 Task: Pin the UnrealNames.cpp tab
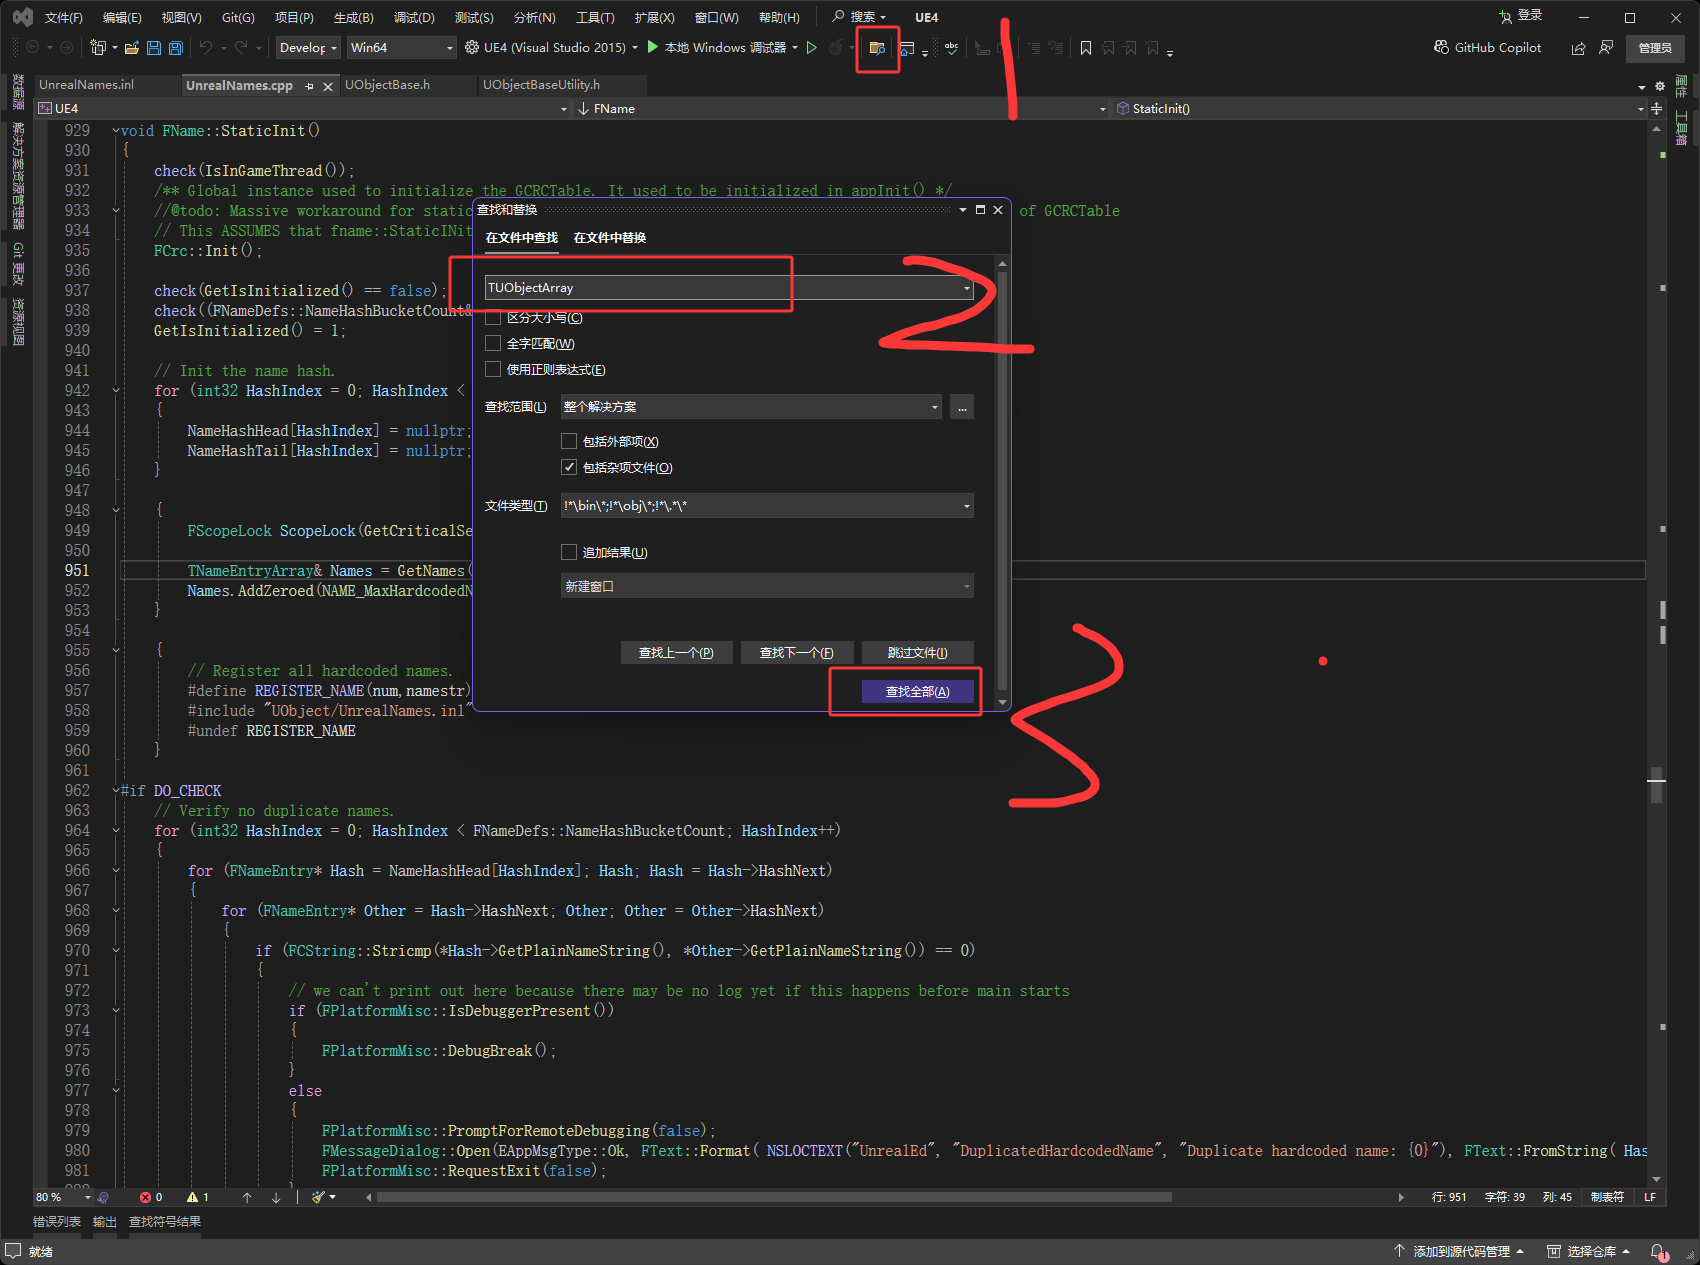pos(309,86)
